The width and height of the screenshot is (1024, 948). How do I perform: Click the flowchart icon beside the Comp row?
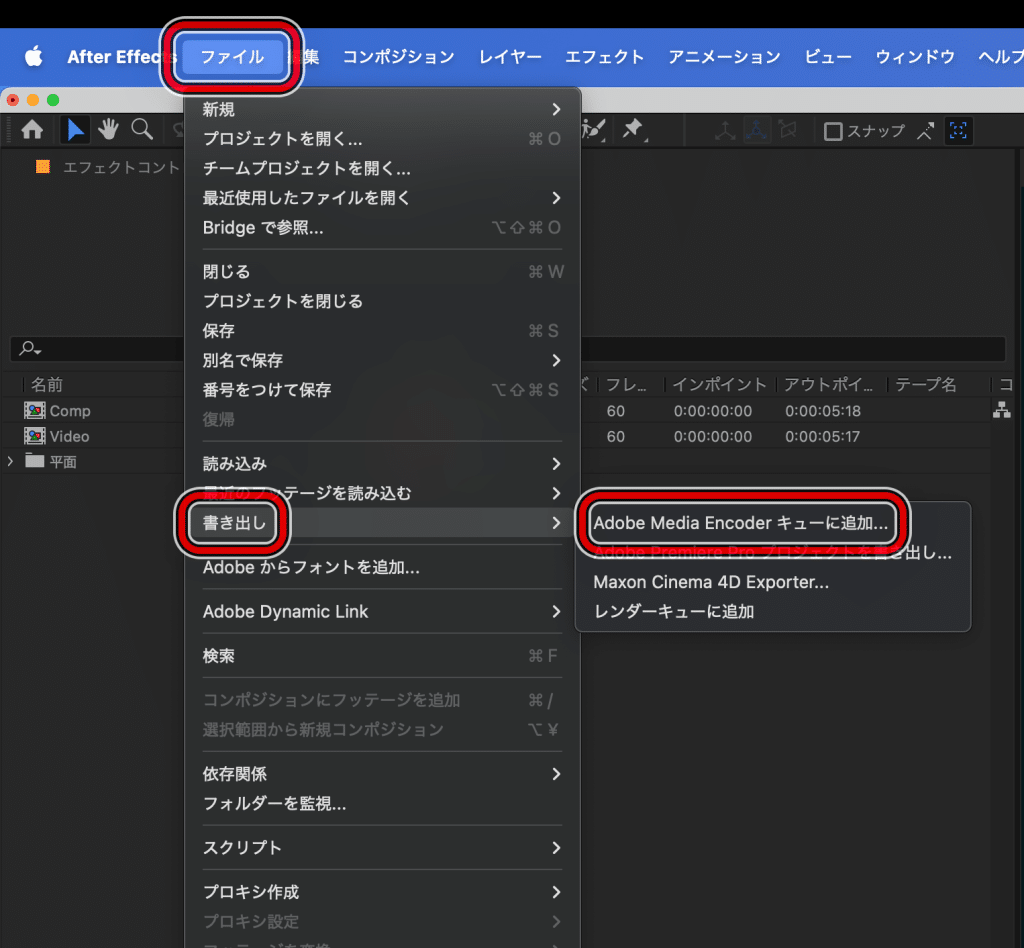[1001, 411]
